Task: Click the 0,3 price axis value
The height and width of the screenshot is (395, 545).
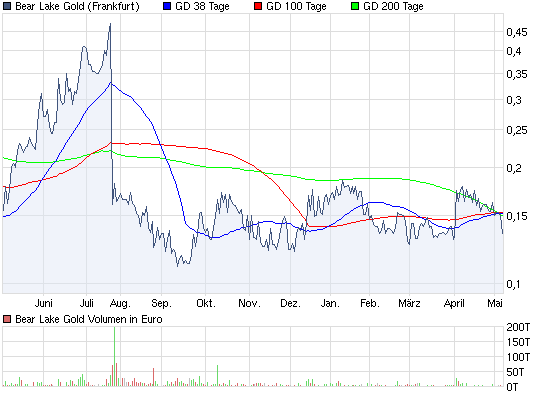Action: [514, 100]
